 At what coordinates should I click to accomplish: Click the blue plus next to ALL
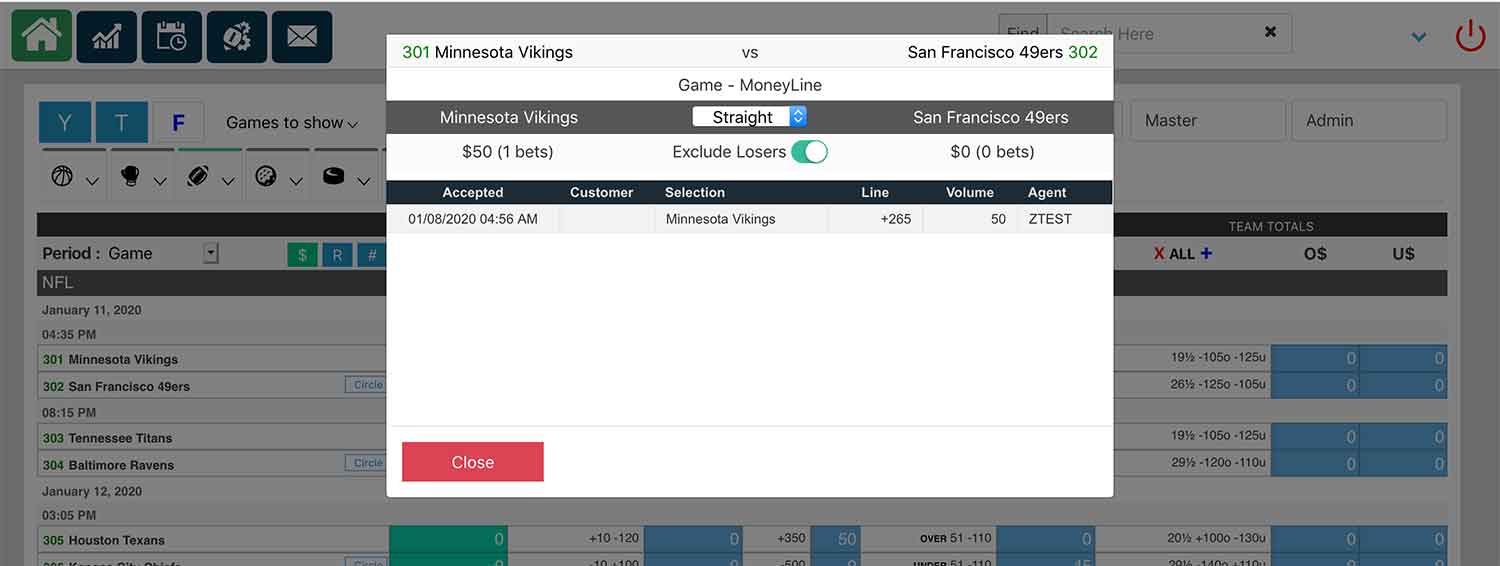coord(1206,253)
